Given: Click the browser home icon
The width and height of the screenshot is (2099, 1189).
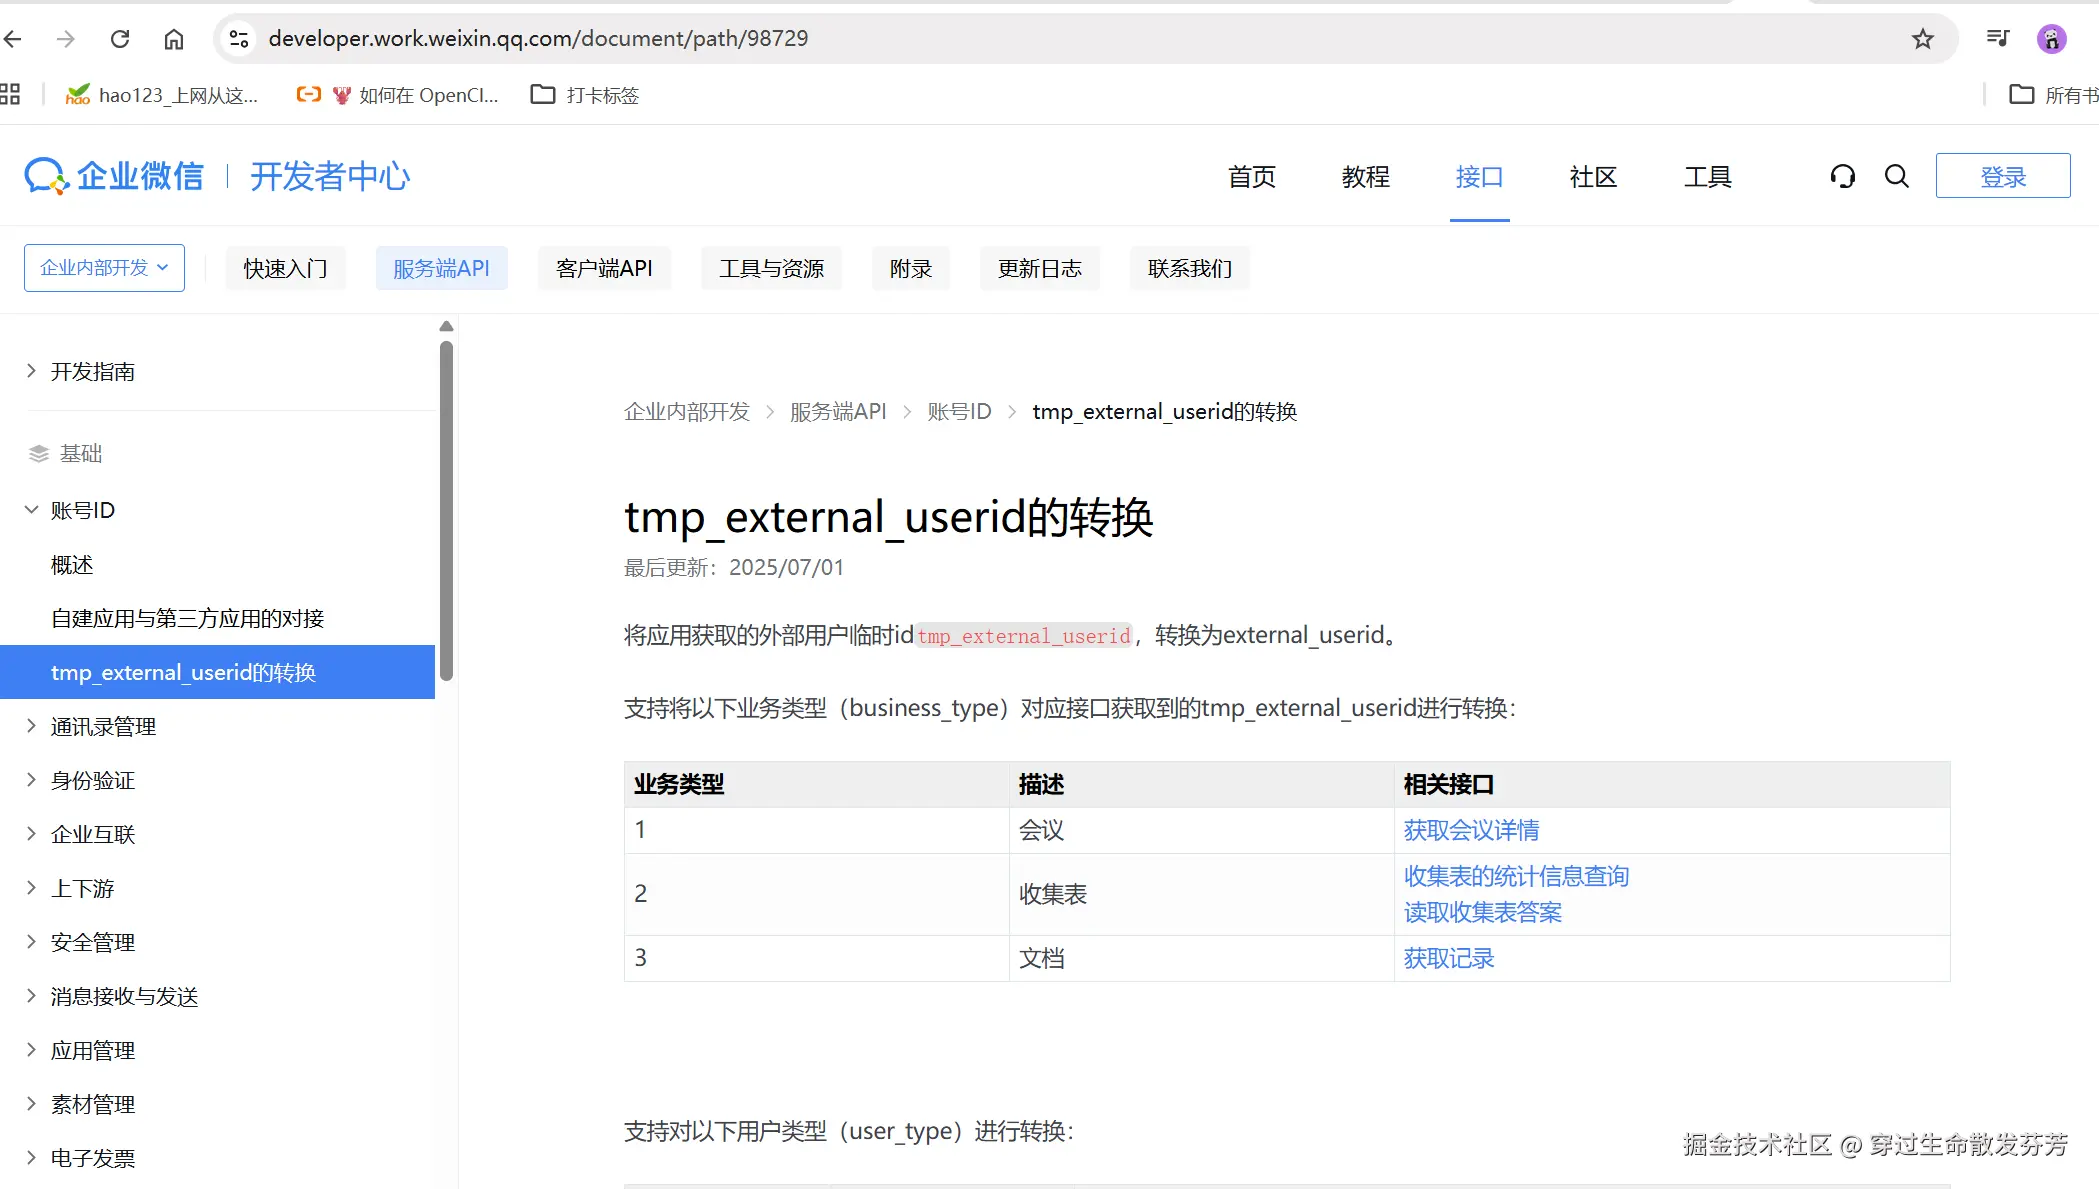Looking at the screenshot, I should click(174, 39).
